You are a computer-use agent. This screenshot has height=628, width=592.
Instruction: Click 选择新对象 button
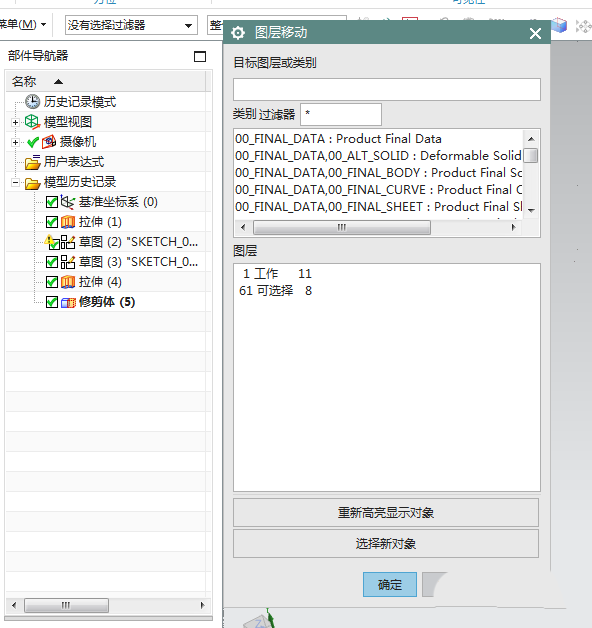tap(386, 544)
